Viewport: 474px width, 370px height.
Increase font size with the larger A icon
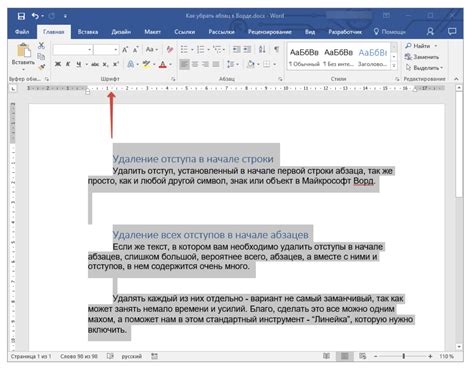(x=125, y=50)
